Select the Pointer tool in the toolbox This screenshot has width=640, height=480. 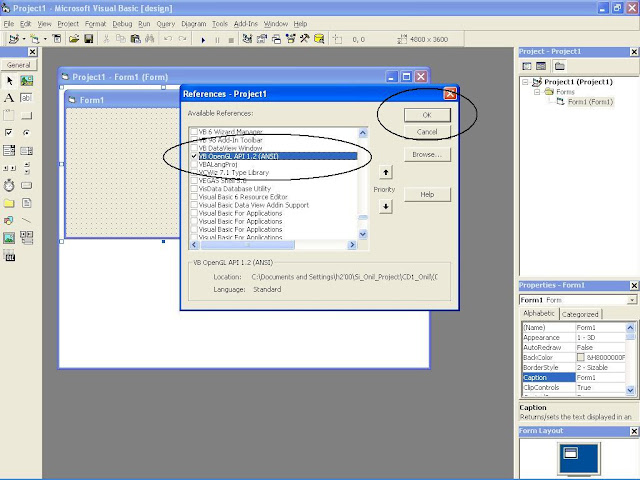9,81
